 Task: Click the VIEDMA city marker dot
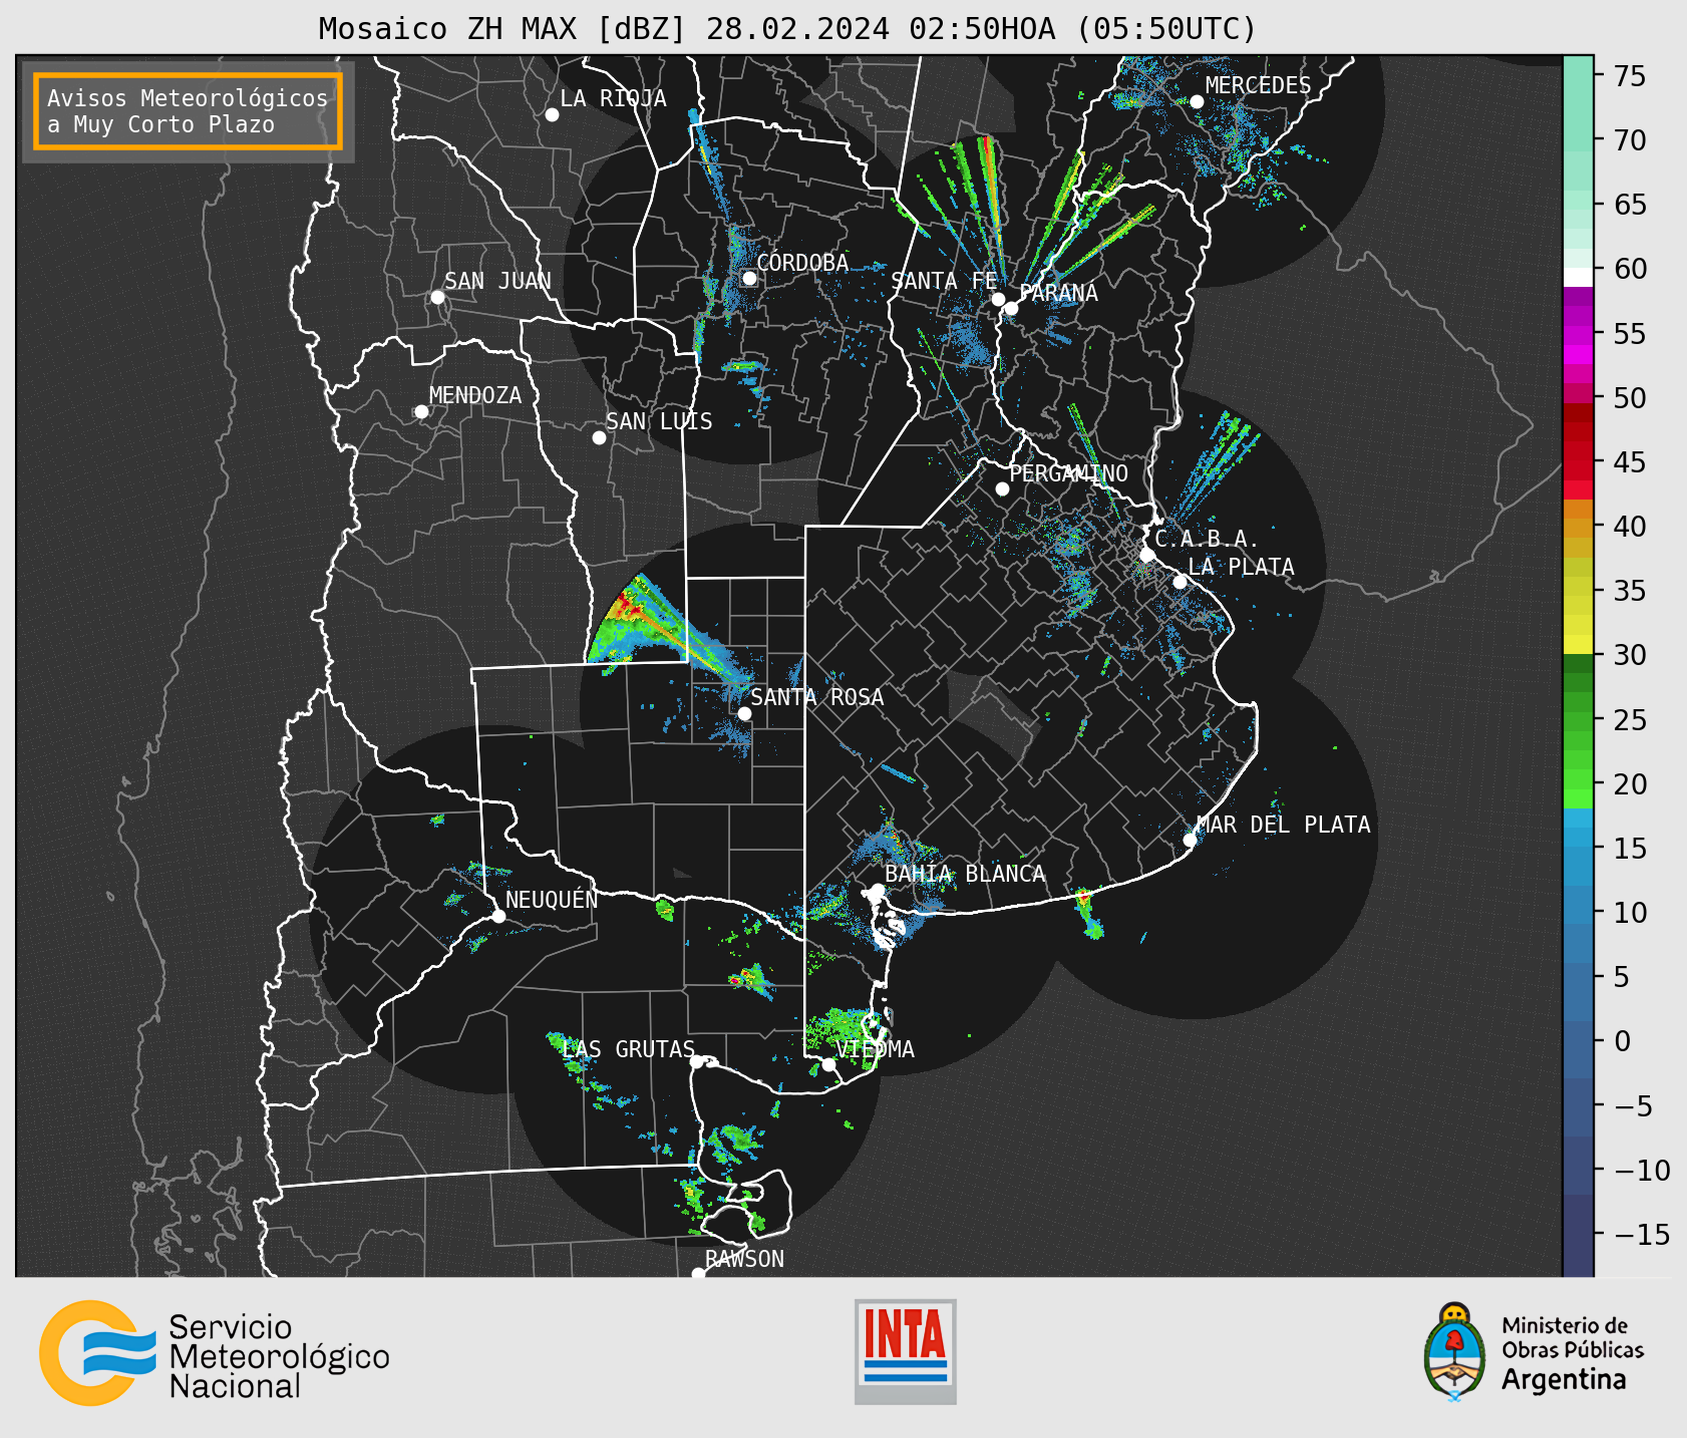click(828, 1065)
